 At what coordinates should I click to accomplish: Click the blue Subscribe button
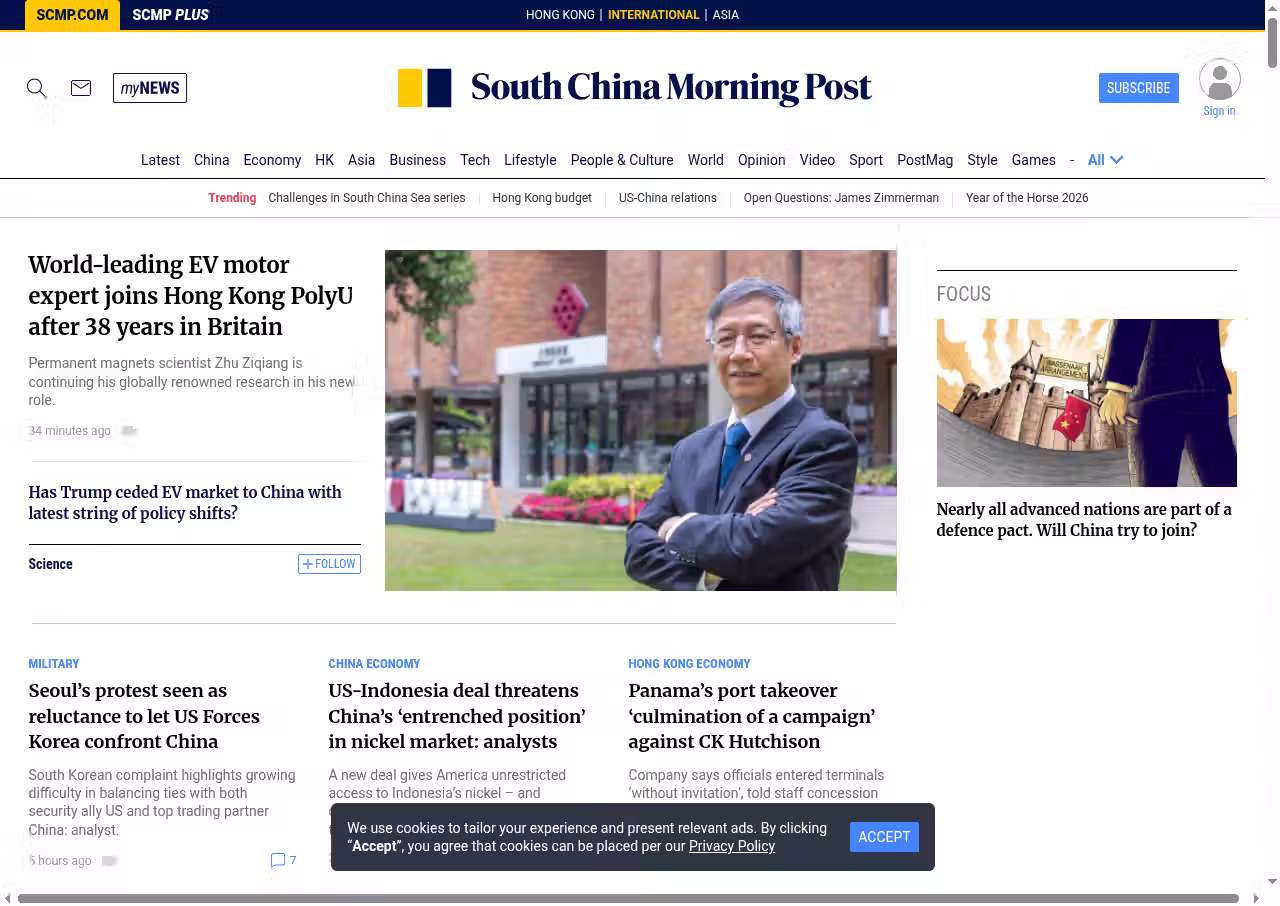1138,88
